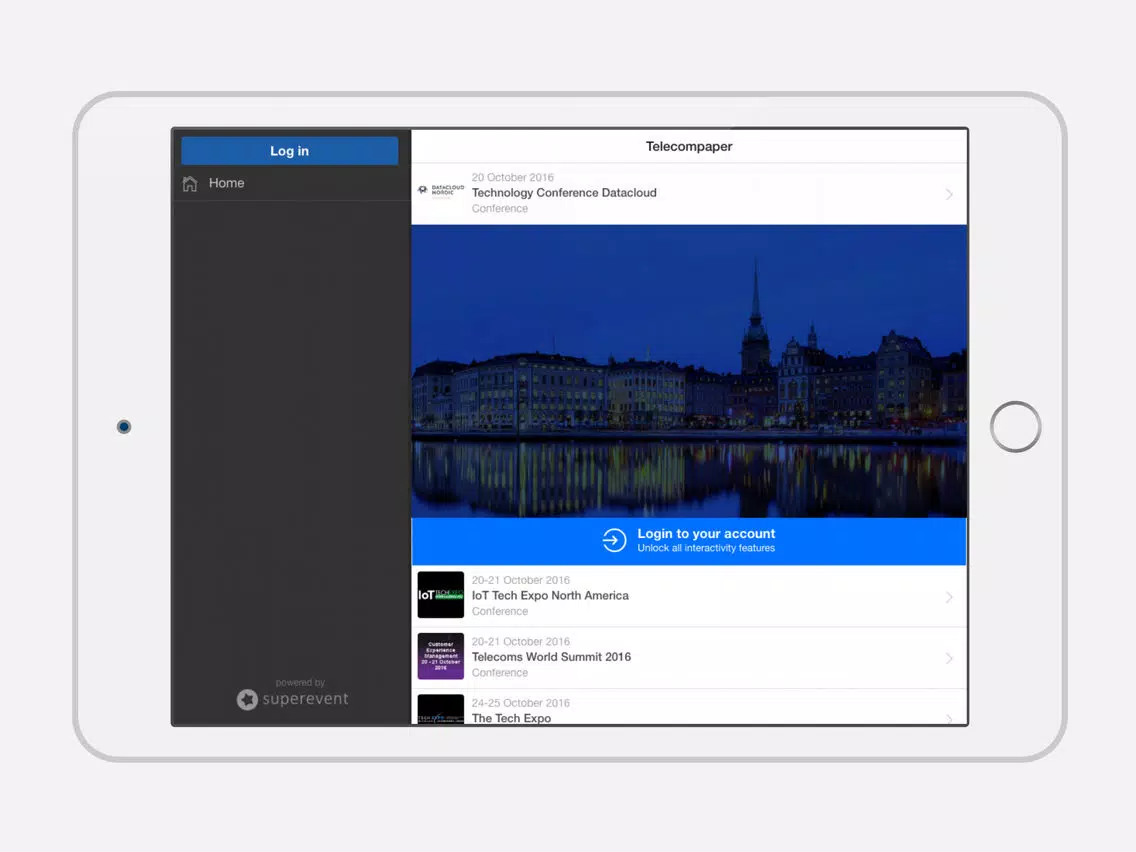Open The Tech Expo event
The height and width of the screenshot is (852, 1136).
tap(511, 718)
